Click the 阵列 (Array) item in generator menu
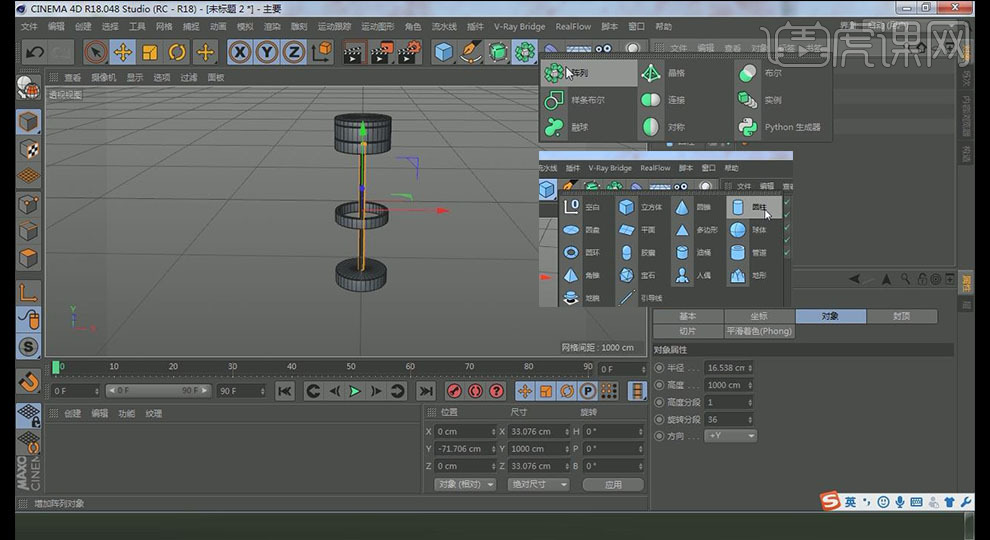Screen dimensions: 990x540 coord(588,73)
